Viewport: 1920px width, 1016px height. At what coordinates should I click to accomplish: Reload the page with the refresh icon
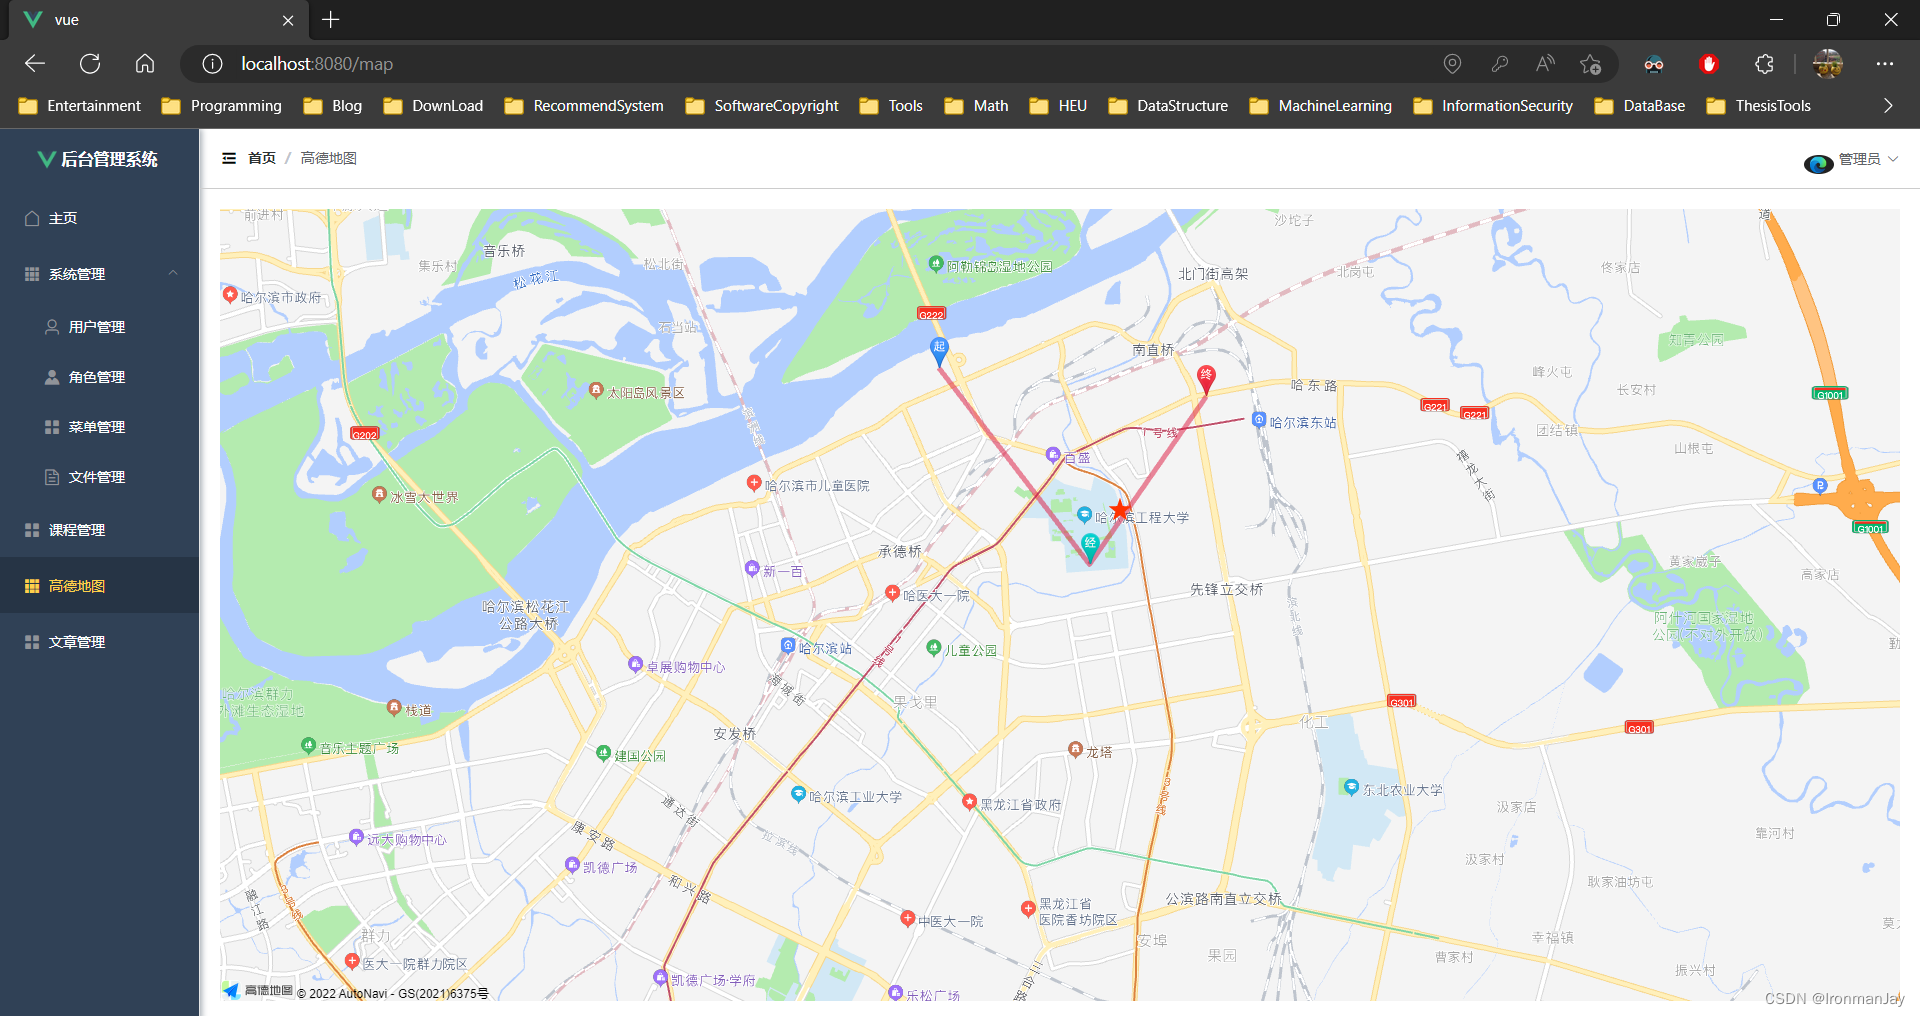(x=90, y=64)
